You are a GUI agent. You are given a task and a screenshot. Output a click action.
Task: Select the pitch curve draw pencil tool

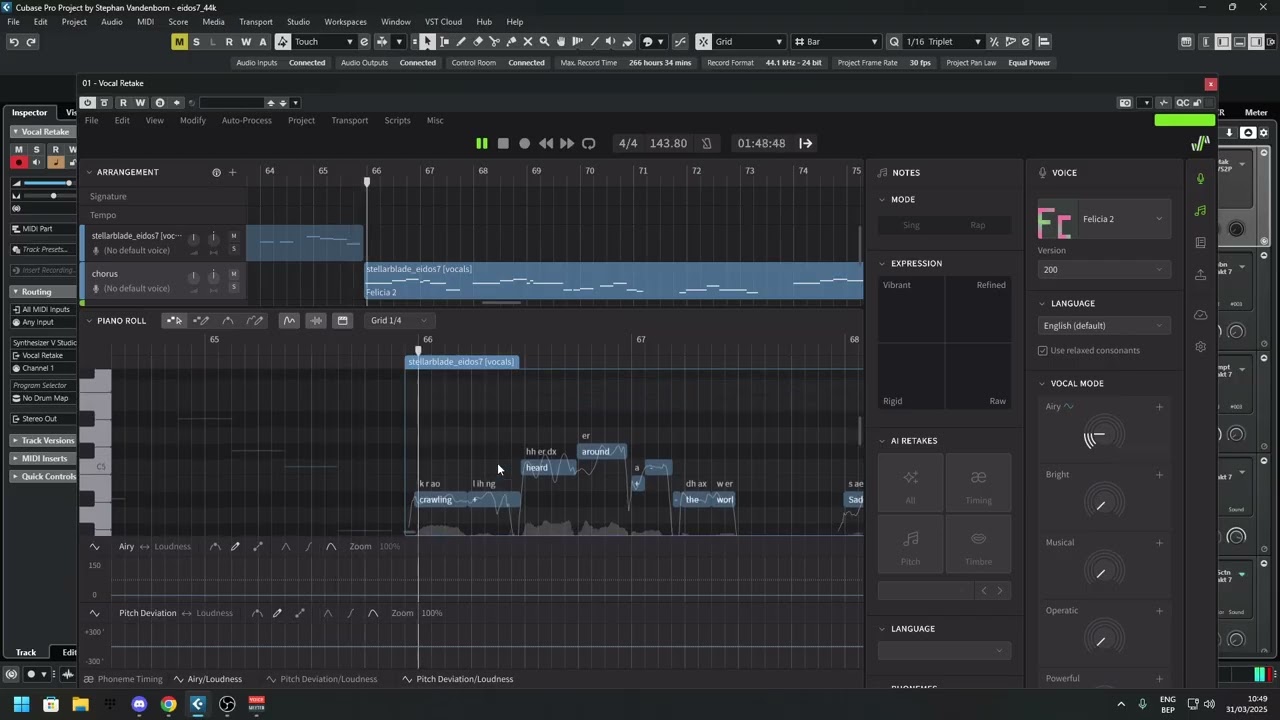(x=255, y=321)
